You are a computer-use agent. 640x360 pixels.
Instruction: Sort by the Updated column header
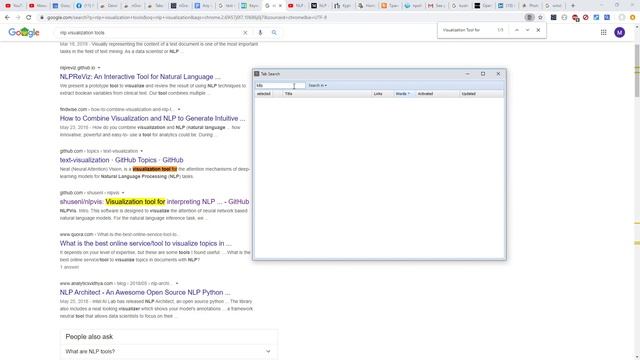coord(482,94)
